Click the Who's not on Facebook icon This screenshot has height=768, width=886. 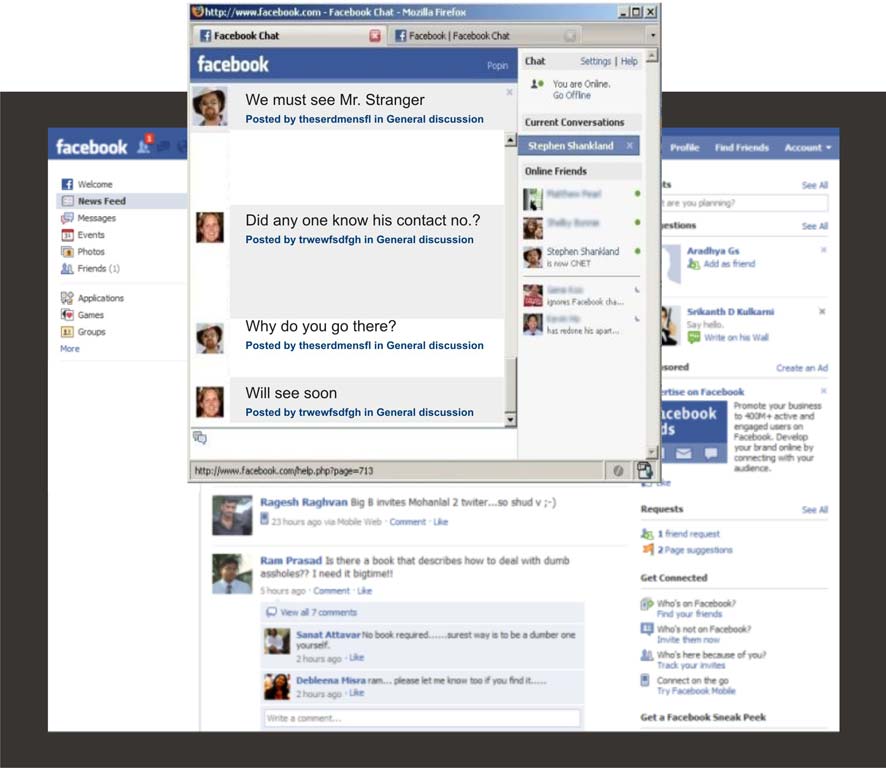coord(647,628)
